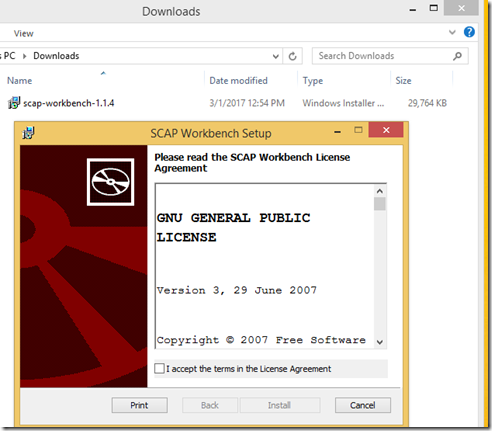Image resolution: width=492 pixels, height=431 pixels.
Task: Accept the License Agreement terms checkbox
Action: point(159,368)
